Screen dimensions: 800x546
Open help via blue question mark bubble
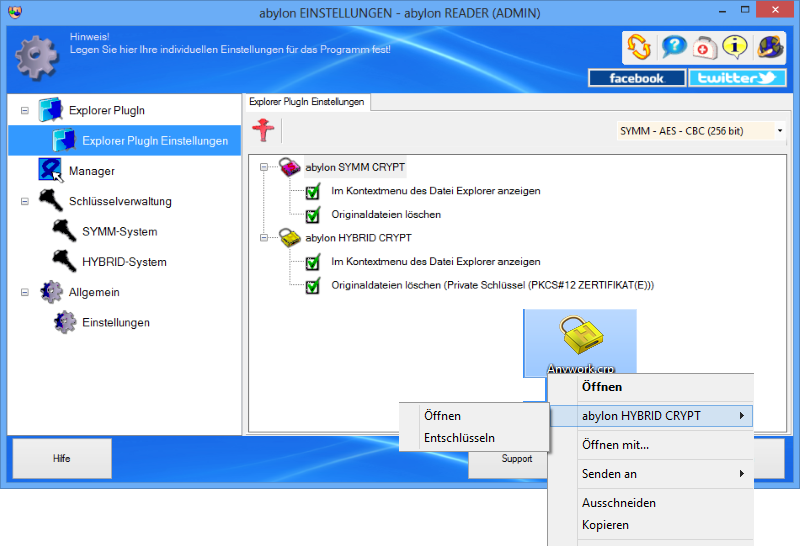[x=673, y=47]
